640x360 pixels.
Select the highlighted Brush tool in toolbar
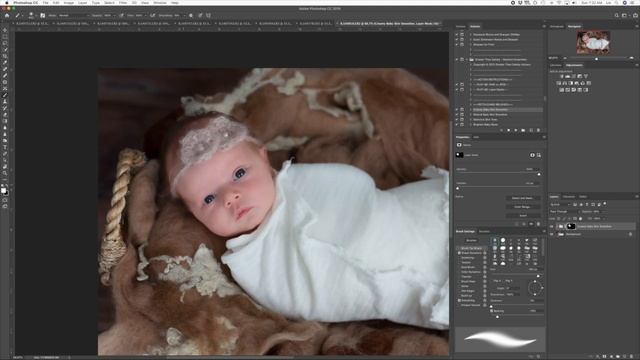tap(5, 95)
